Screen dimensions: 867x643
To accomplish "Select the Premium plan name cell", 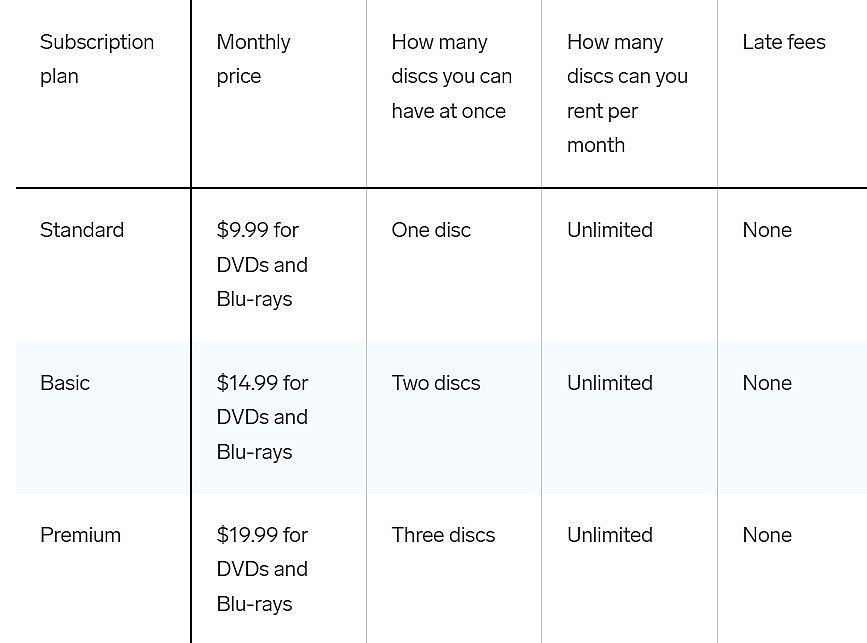I will pos(80,535).
